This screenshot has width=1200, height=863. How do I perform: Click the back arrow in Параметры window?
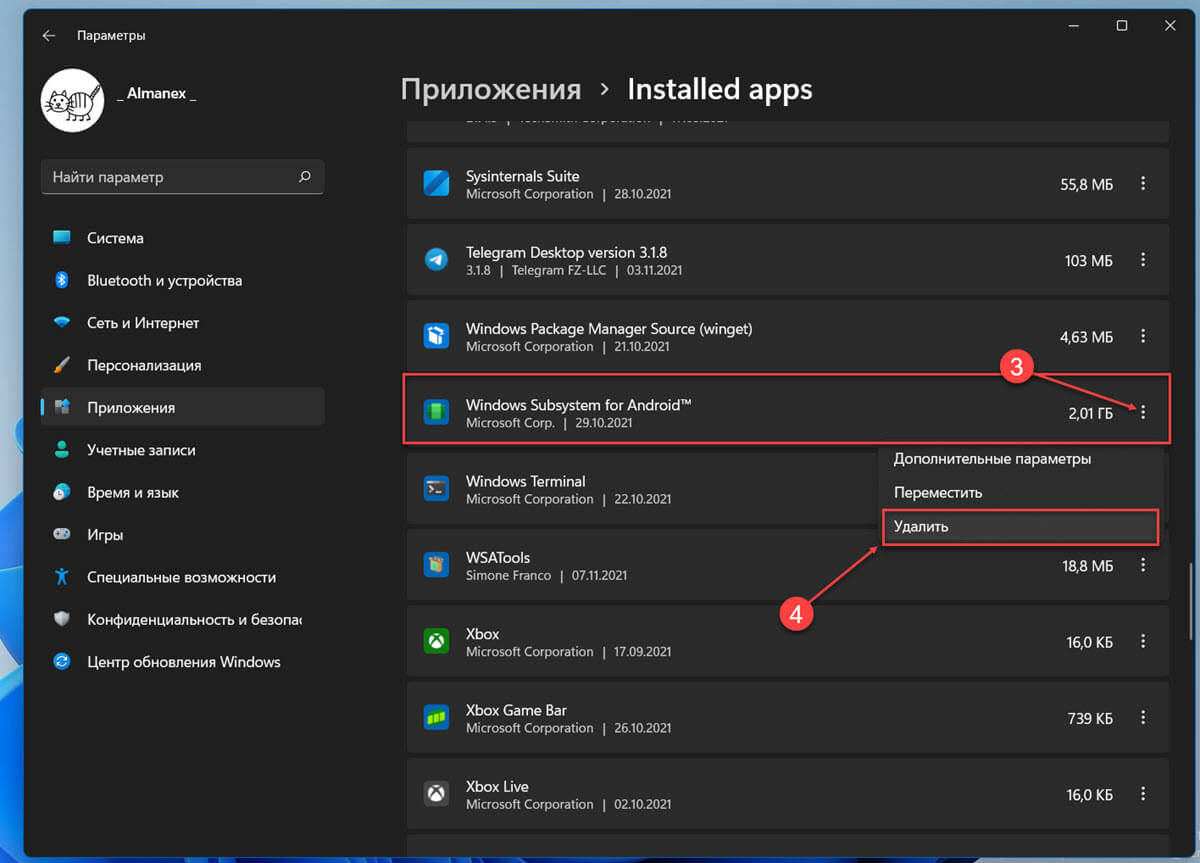tap(48, 35)
